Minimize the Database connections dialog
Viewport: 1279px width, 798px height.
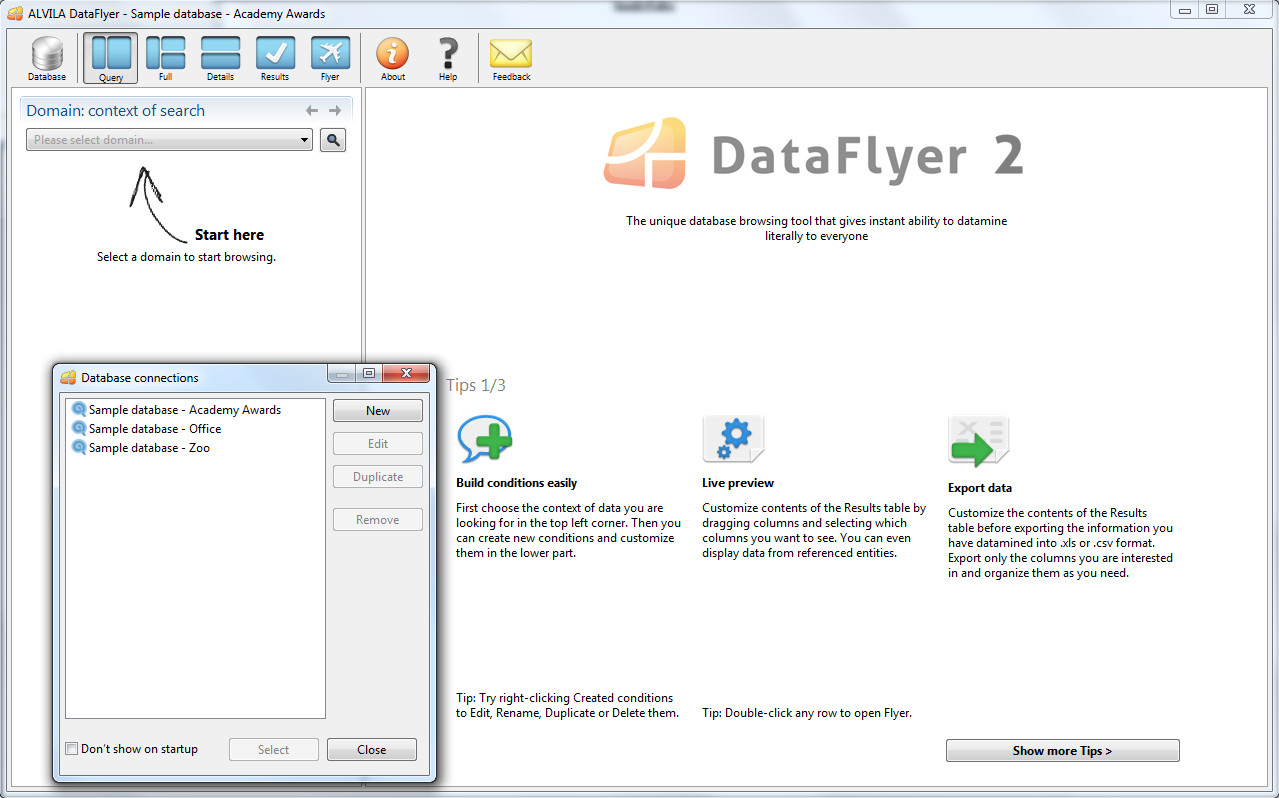pos(343,373)
